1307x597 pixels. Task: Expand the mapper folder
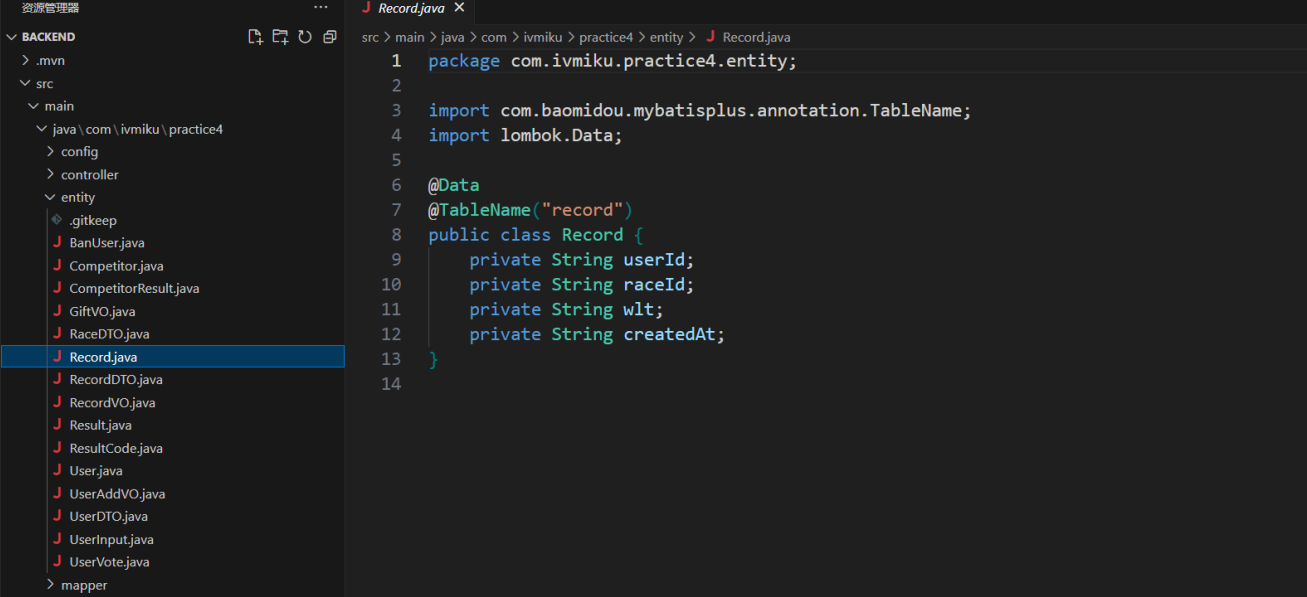(x=83, y=585)
